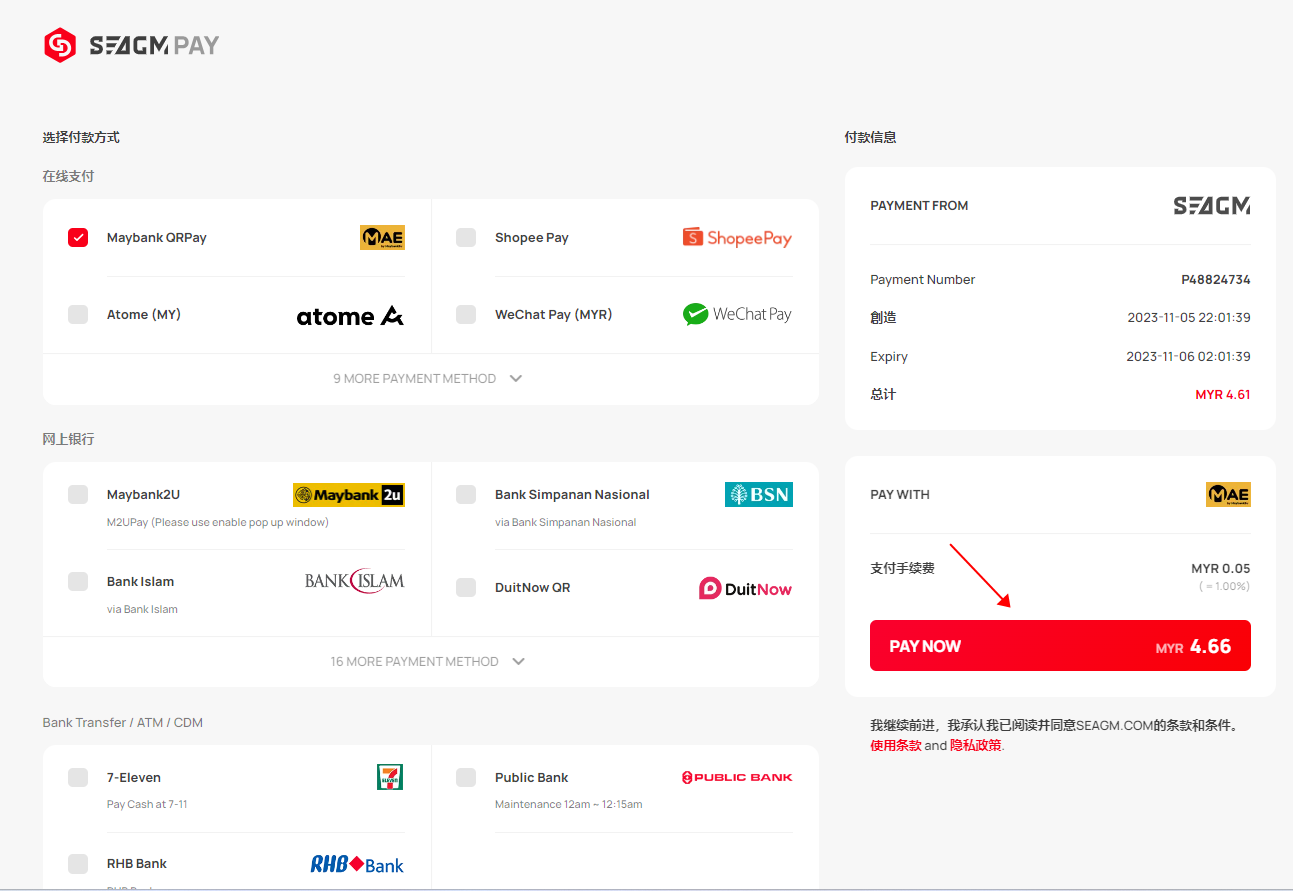Select the 7-Eleven checkbox
The height and width of the screenshot is (891, 1293).
pos(78,777)
